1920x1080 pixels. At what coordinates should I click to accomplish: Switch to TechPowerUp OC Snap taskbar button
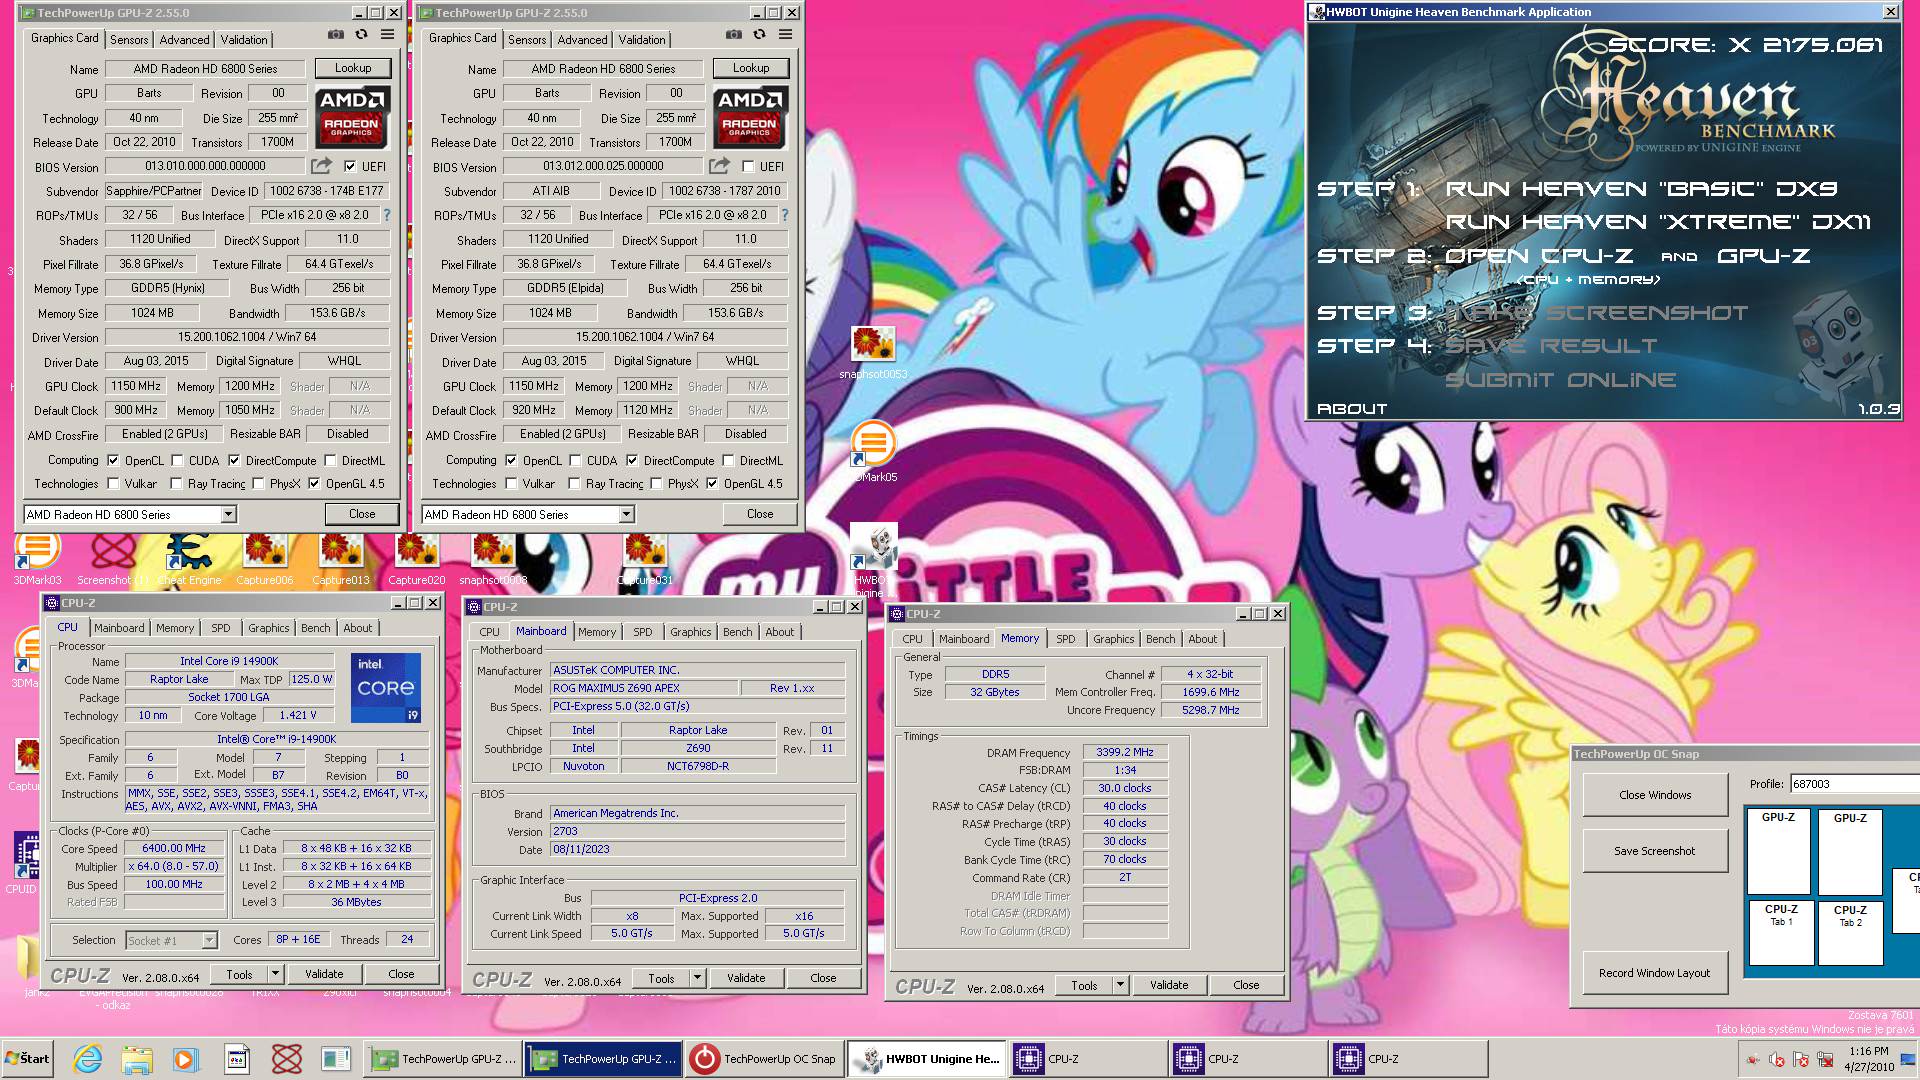764,1059
